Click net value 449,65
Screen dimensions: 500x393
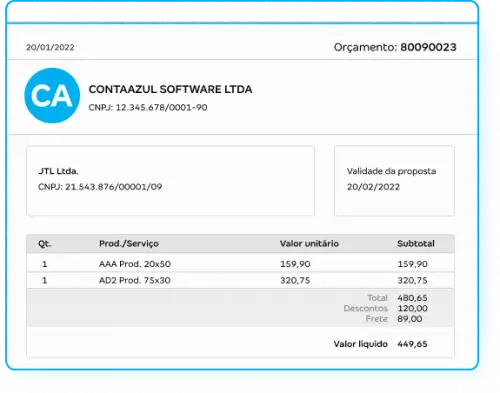(x=412, y=344)
